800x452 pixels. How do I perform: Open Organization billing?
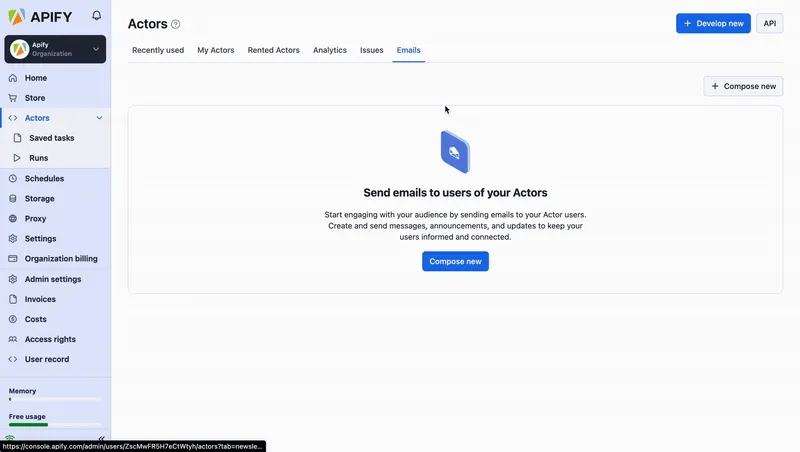tap(61, 259)
